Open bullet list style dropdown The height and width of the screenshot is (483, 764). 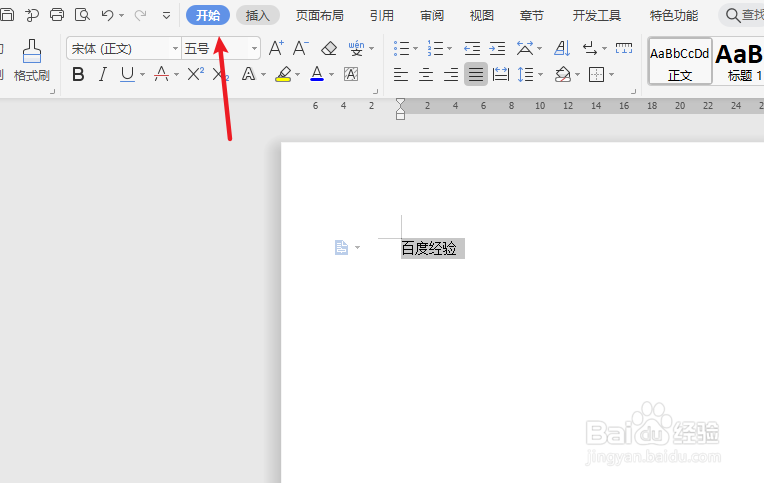point(416,49)
